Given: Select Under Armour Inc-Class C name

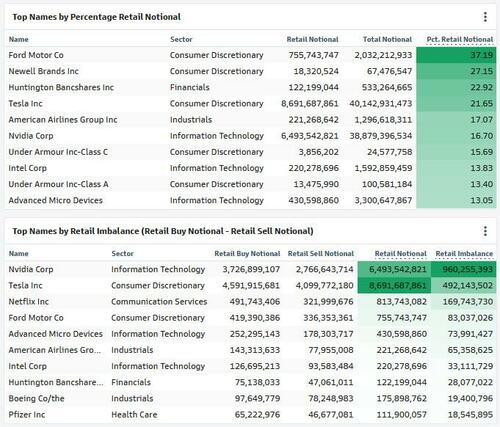Looking at the screenshot, I should point(58,152).
